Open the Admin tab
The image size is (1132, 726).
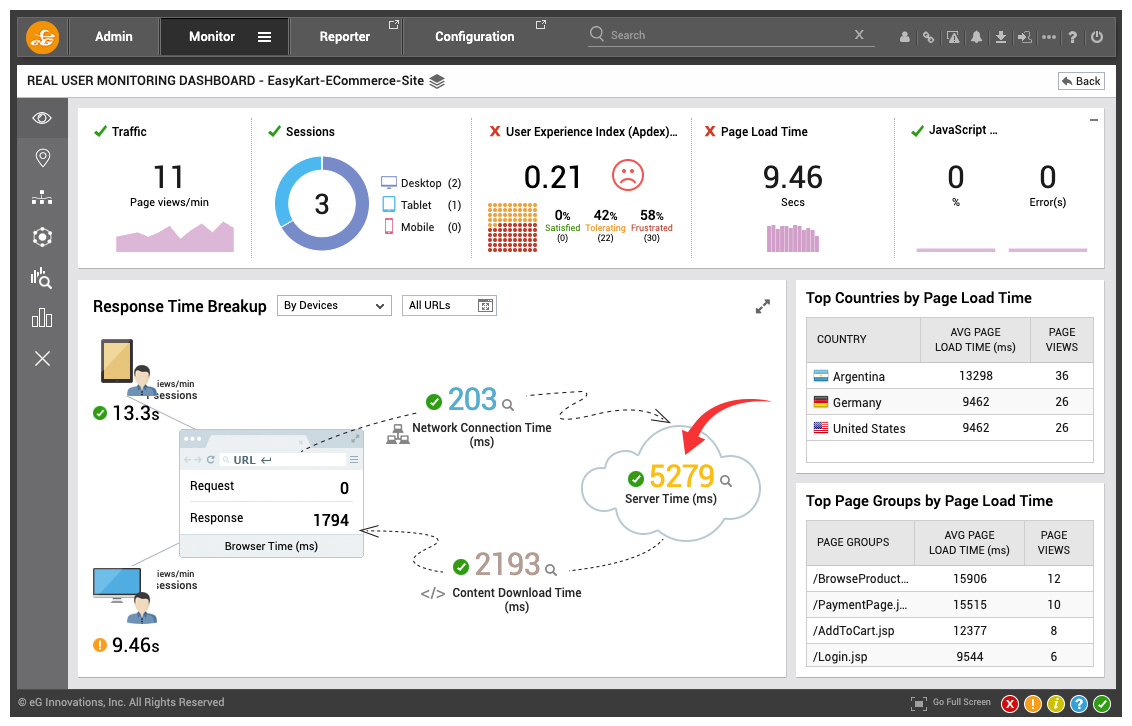114,37
